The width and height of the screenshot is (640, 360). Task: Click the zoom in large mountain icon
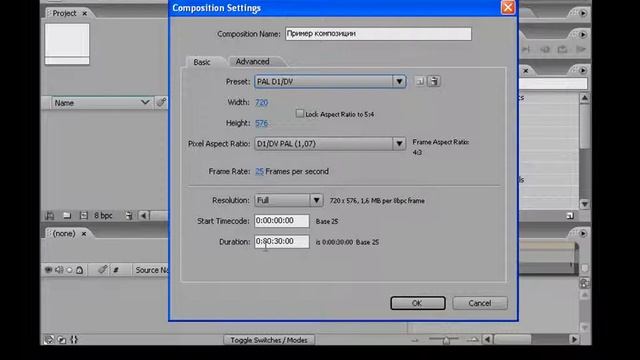click(473, 340)
